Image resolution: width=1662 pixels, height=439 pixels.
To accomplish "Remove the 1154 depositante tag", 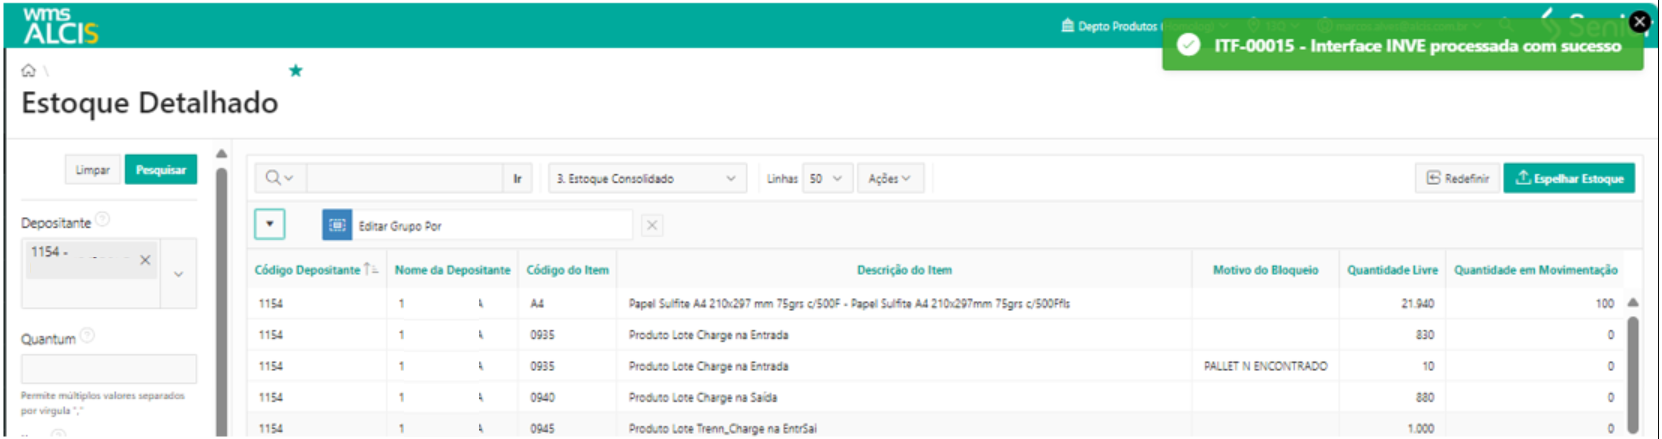I will 145,260.
